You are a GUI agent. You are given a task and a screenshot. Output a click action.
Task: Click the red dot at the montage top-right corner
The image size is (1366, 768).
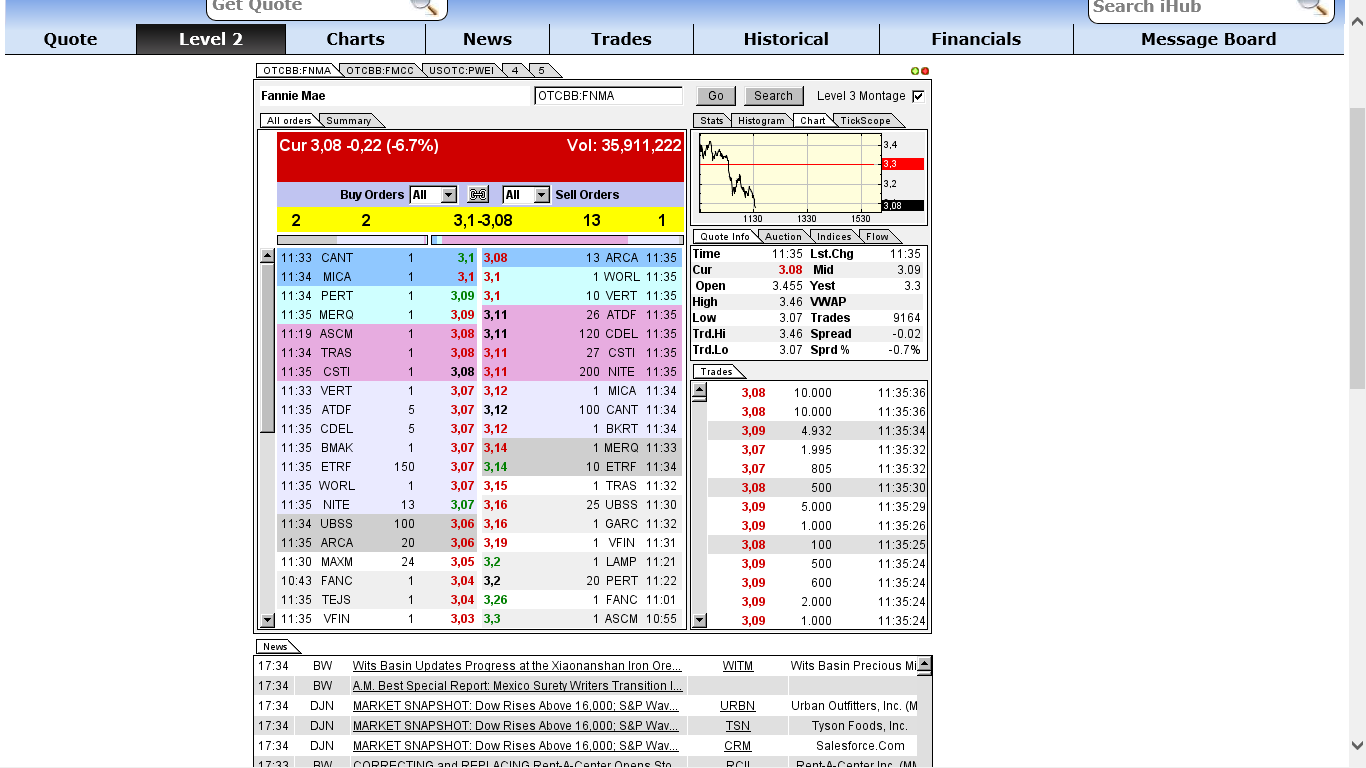(924, 70)
